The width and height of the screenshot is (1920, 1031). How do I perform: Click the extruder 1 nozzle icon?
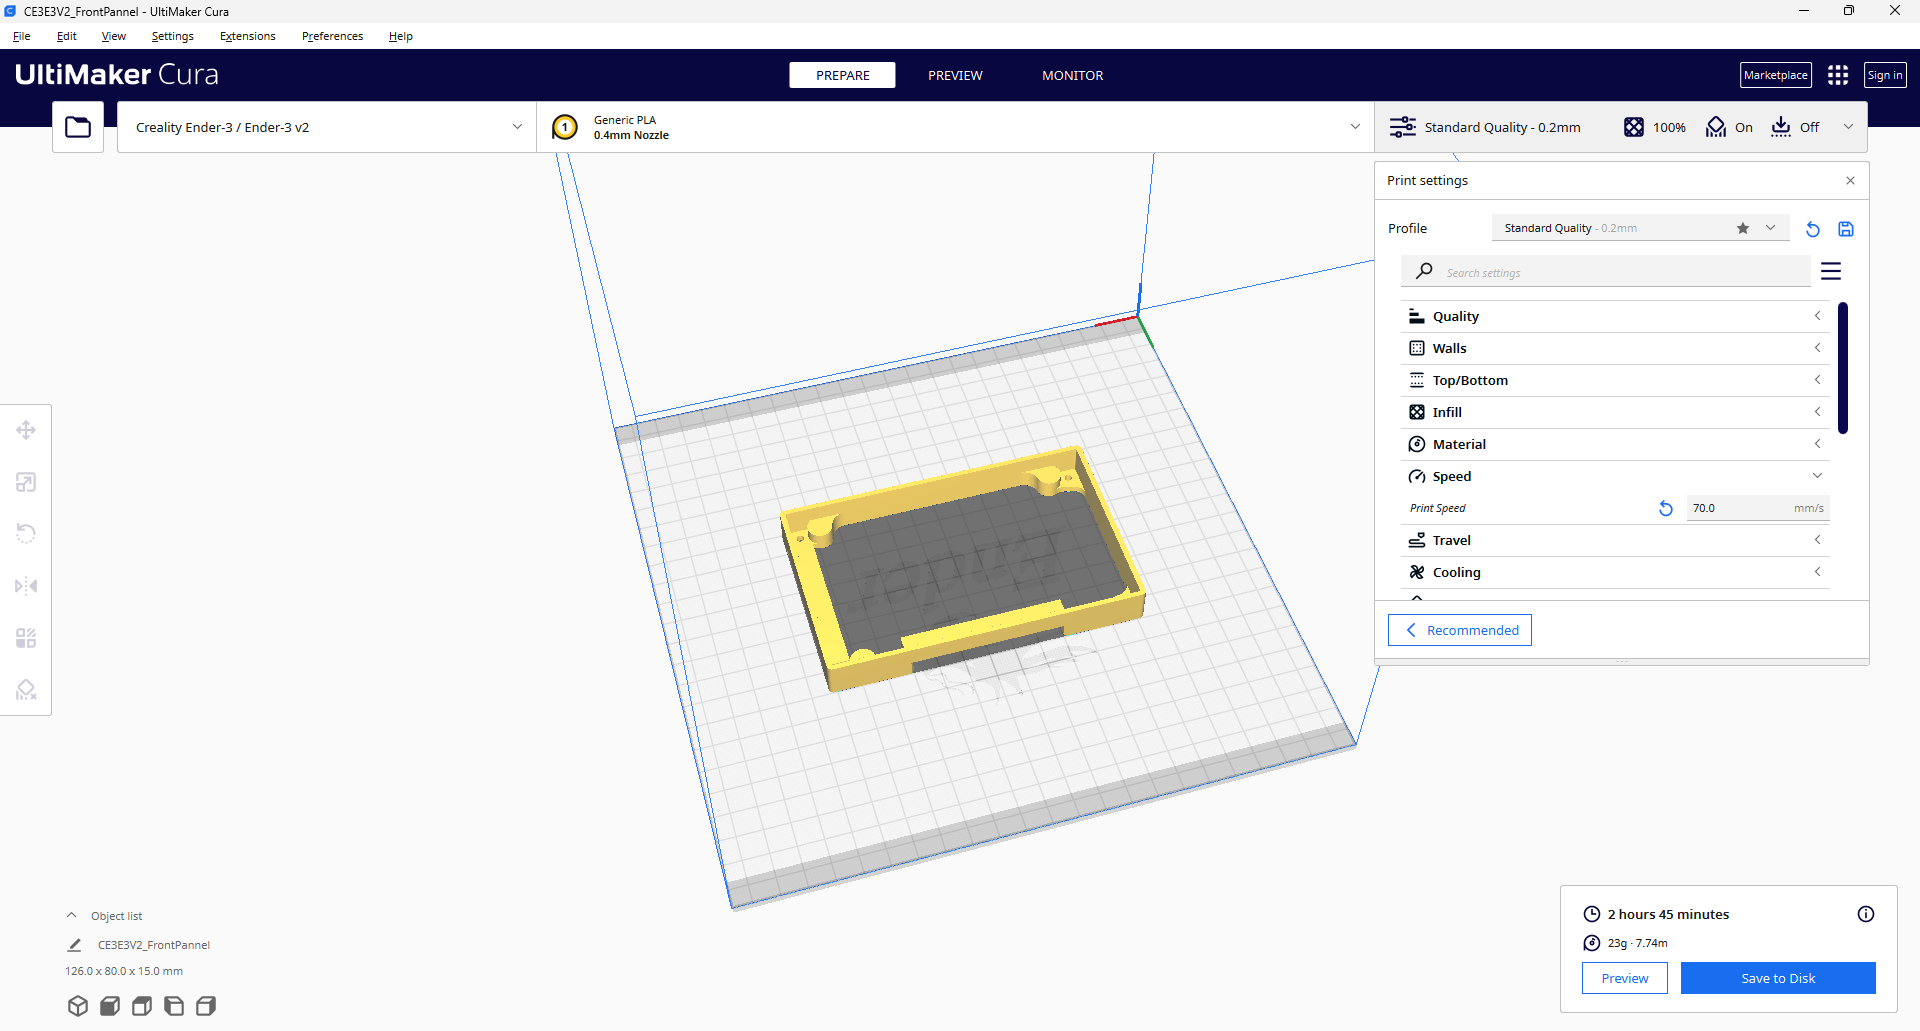[x=565, y=127]
